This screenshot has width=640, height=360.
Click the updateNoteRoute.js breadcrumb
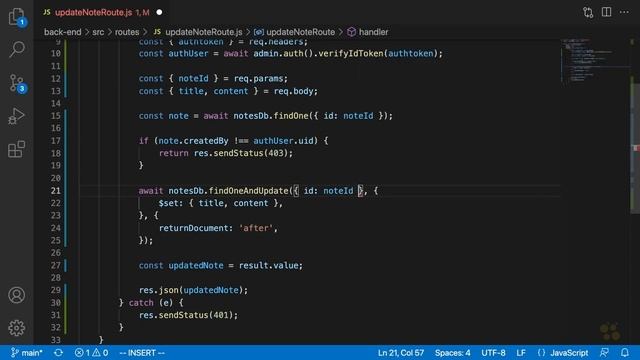(198, 32)
